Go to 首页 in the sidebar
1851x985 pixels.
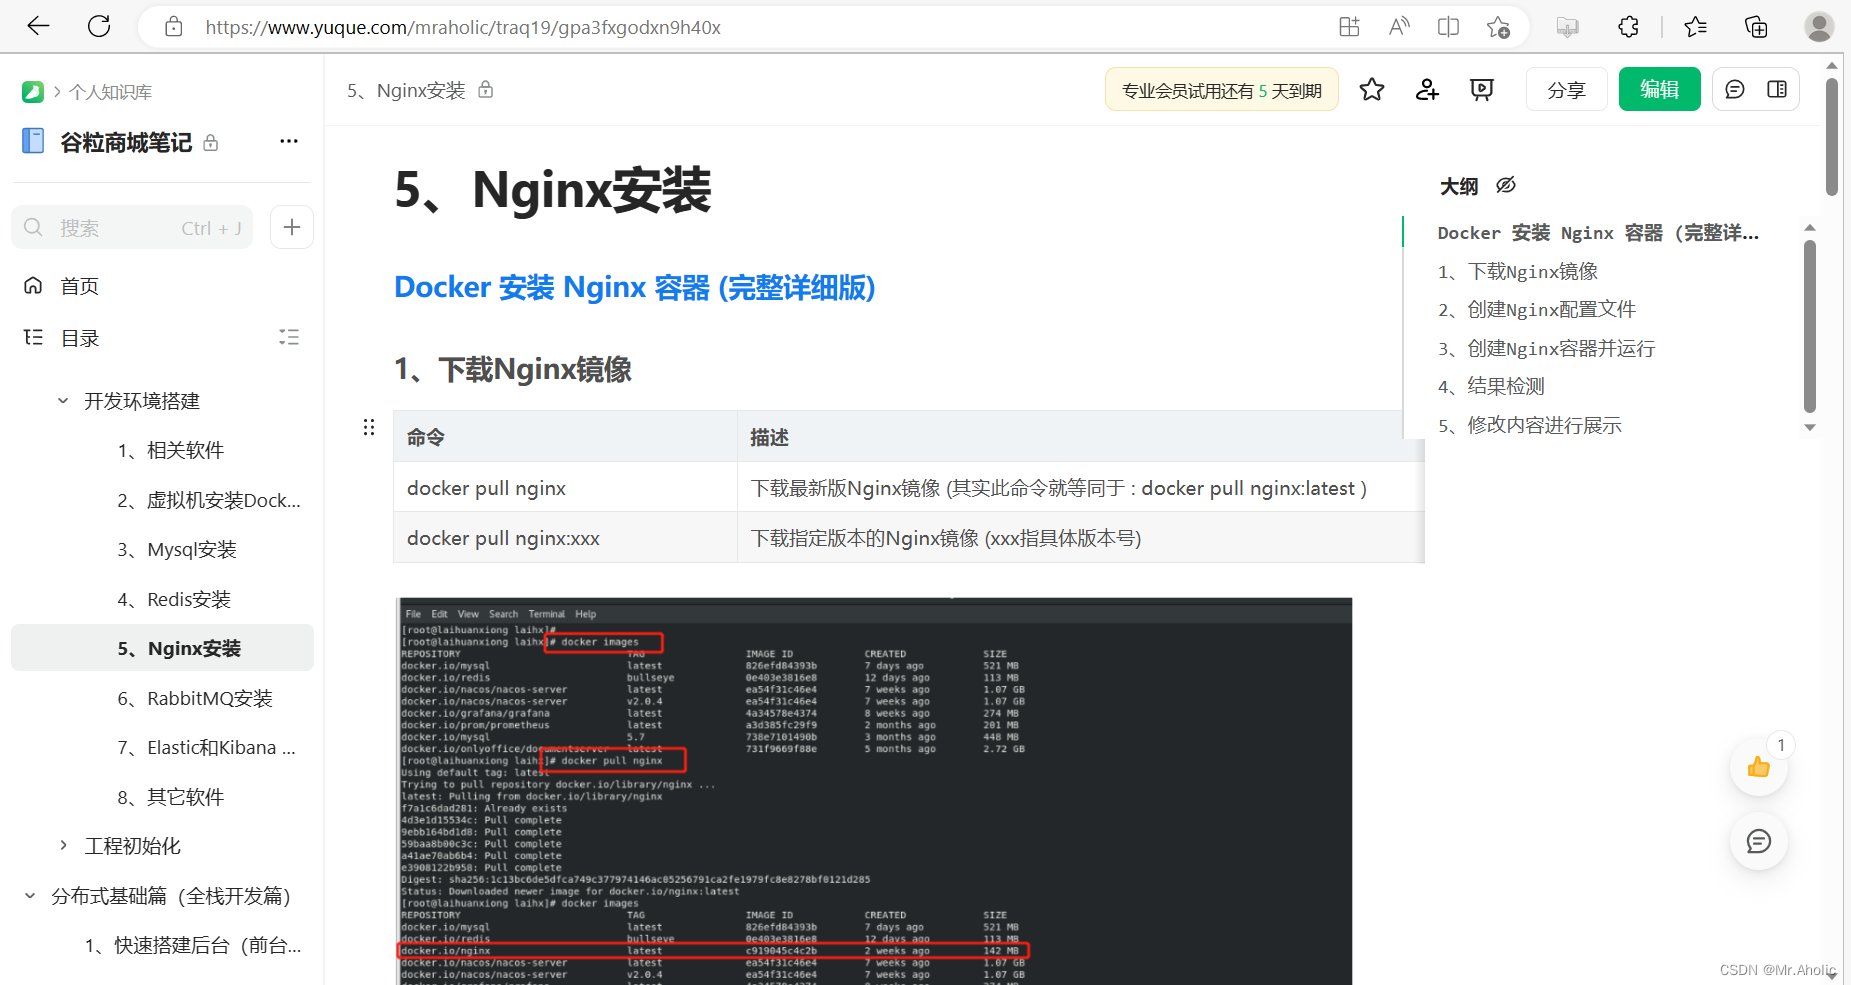tap(79, 285)
